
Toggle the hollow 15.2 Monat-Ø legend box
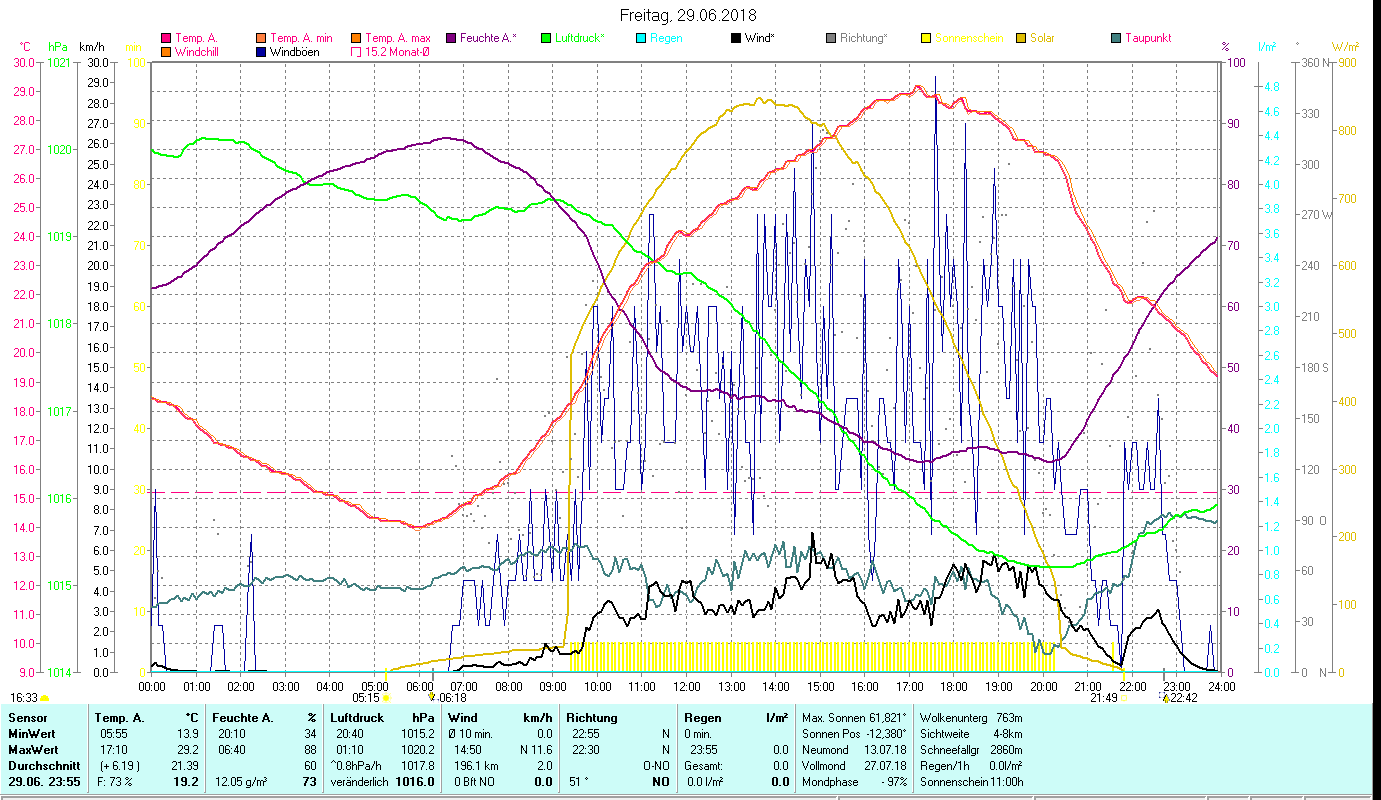pyautogui.click(x=356, y=52)
